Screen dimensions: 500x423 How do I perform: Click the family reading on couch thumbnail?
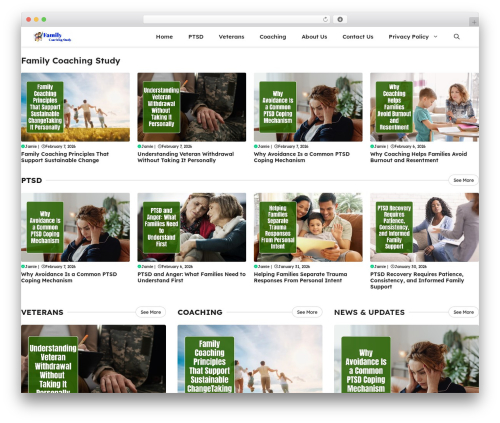308,227
